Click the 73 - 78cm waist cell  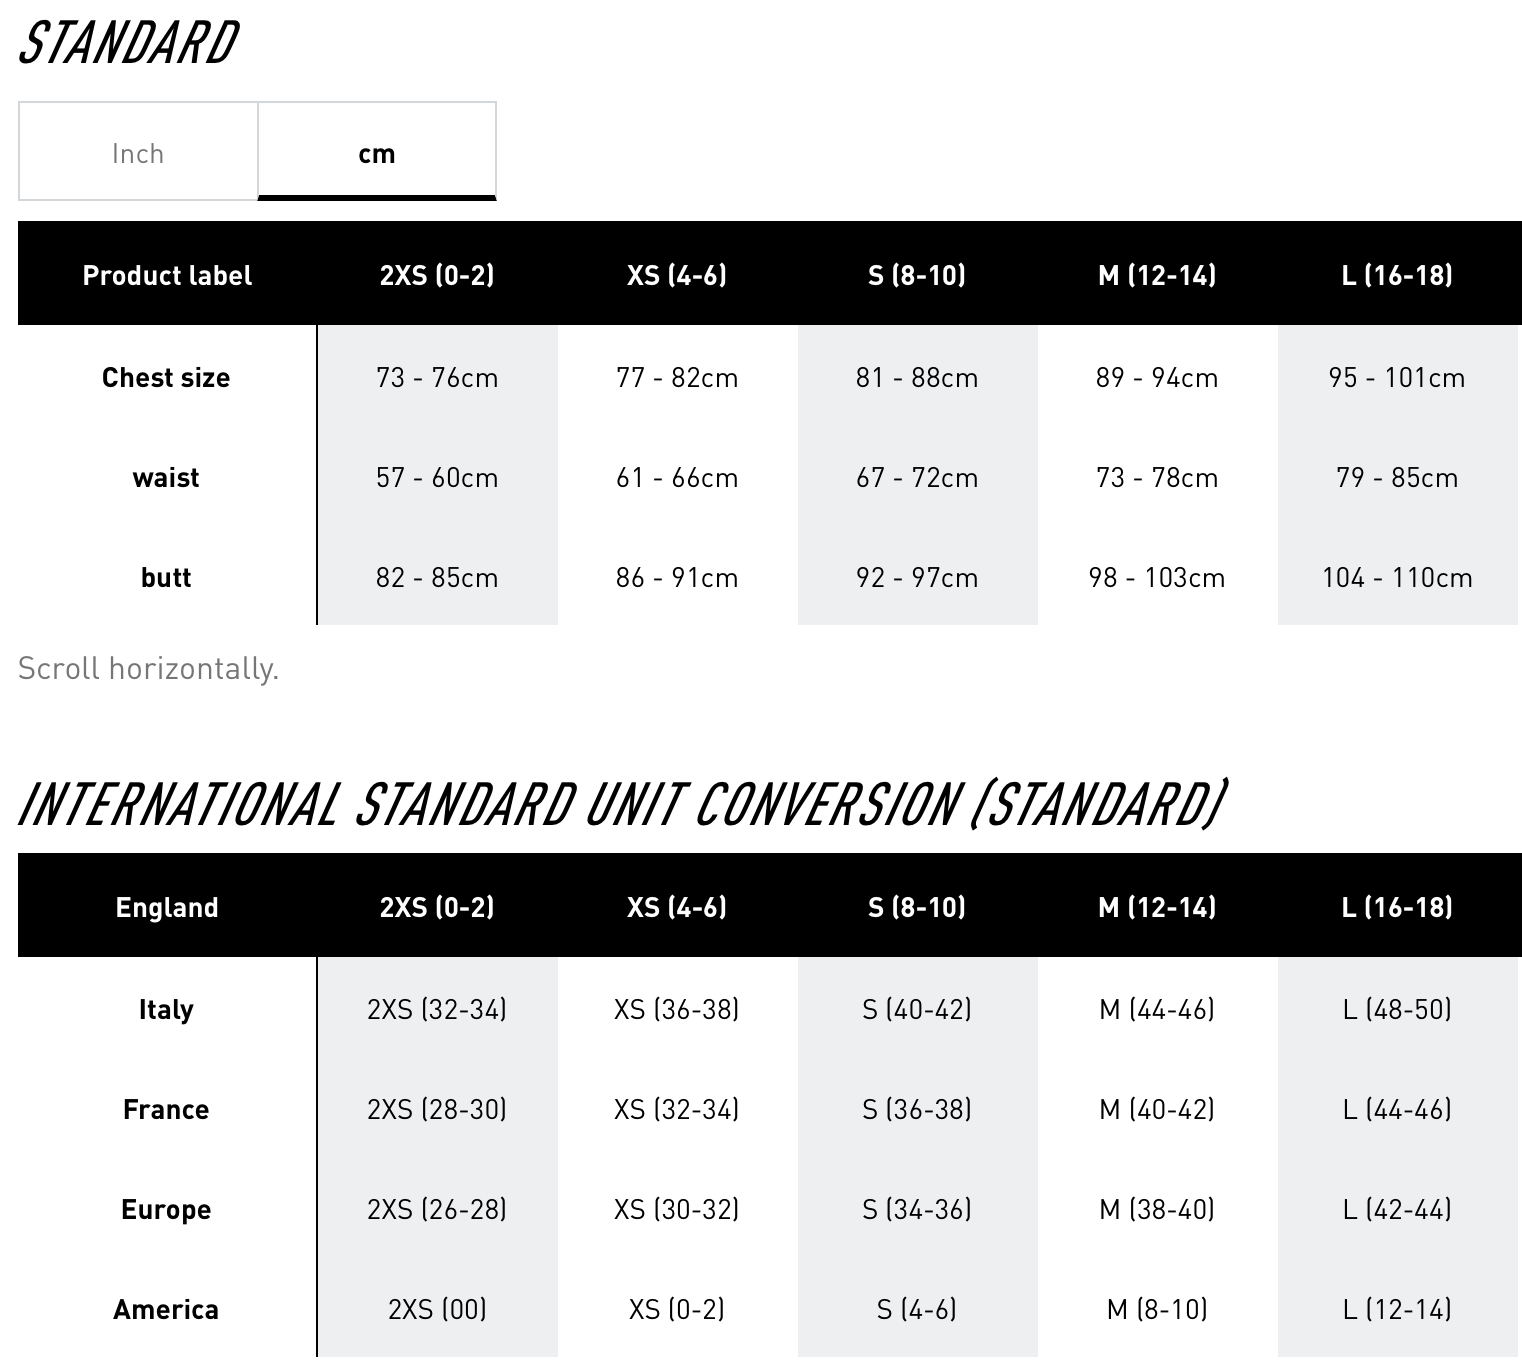click(x=1157, y=477)
